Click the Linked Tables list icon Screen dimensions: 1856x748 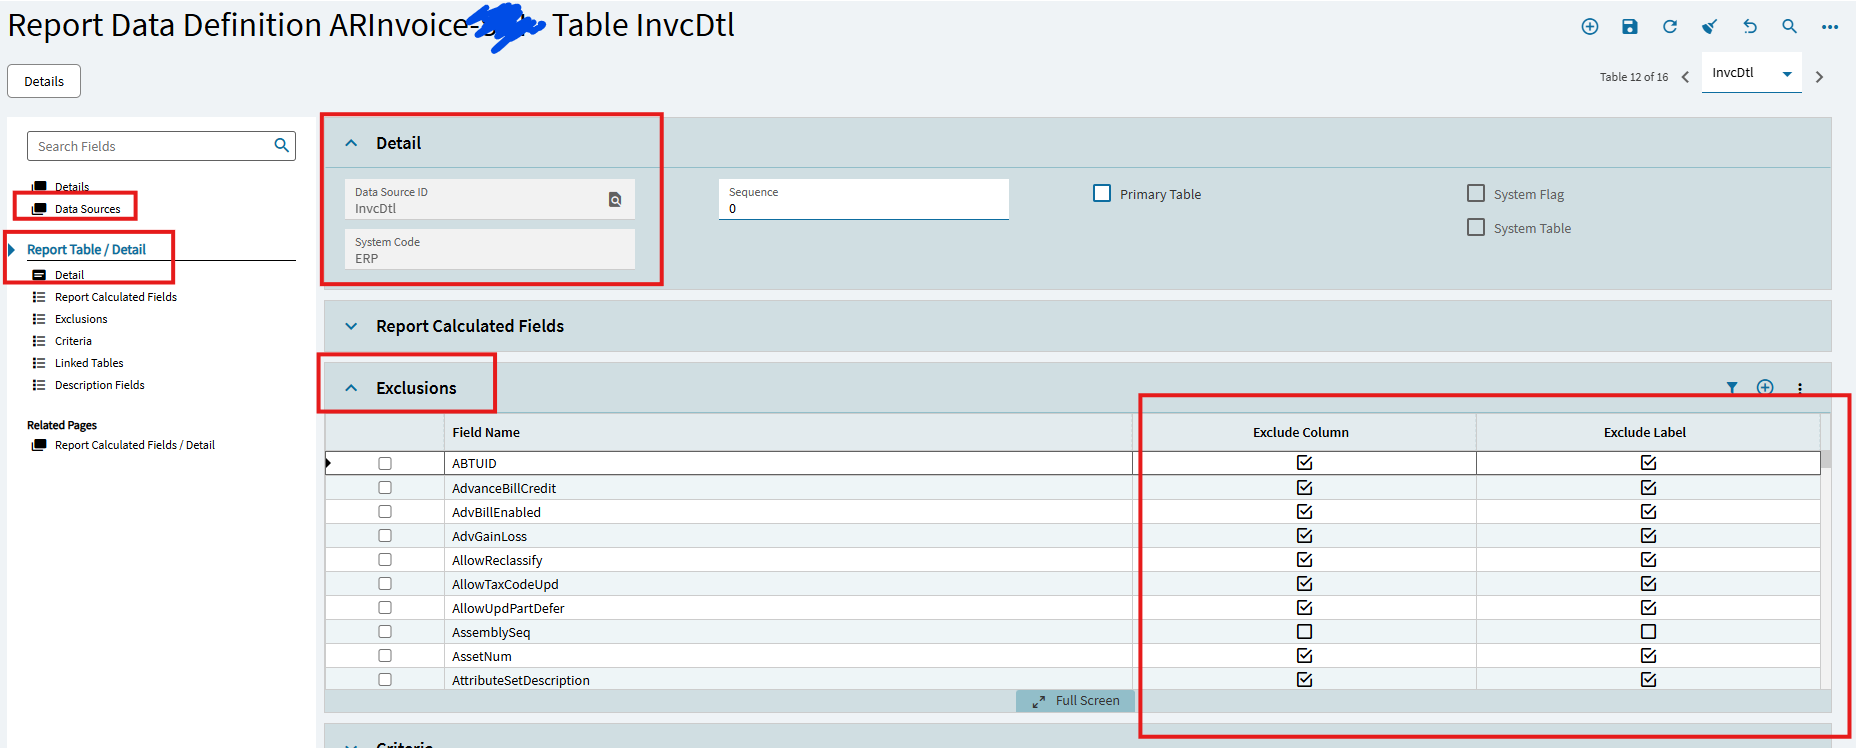[39, 363]
